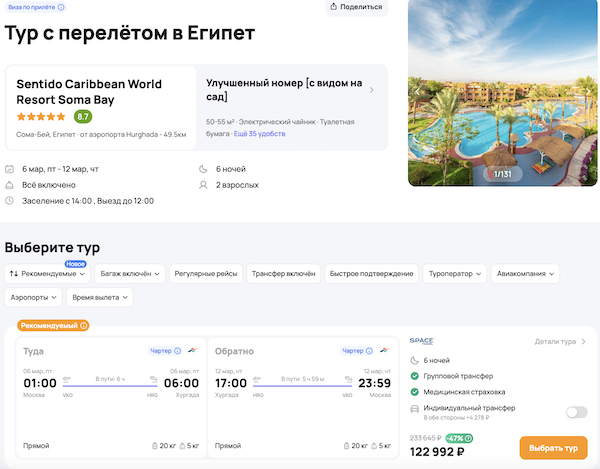Click the info icon on Рекомендуемый badge

pyautogui.click(x=84, y=325)
